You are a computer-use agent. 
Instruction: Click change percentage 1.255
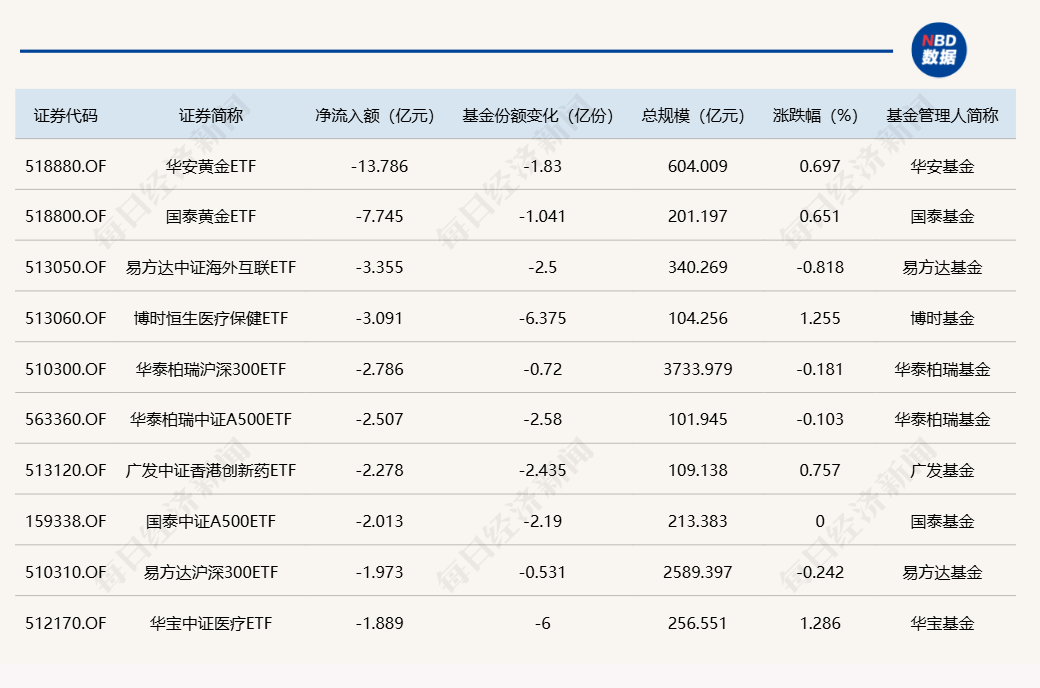[820, 318]
